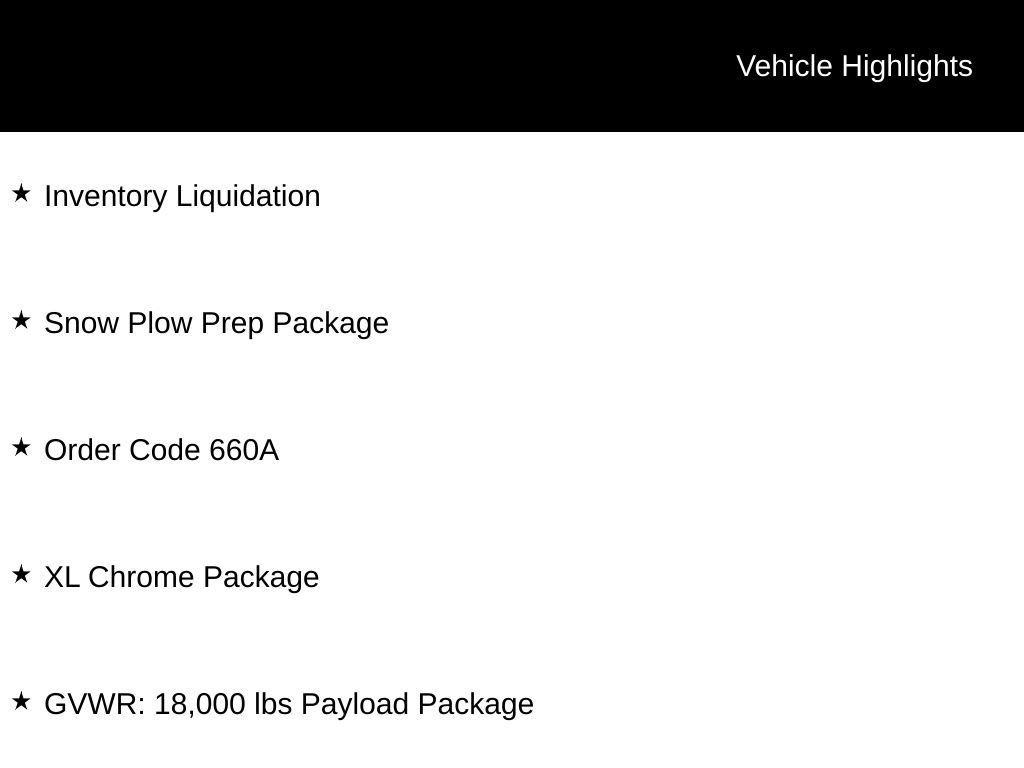Click the word Chrome
Screen dimensions: 1024x768
pos(141,577)
